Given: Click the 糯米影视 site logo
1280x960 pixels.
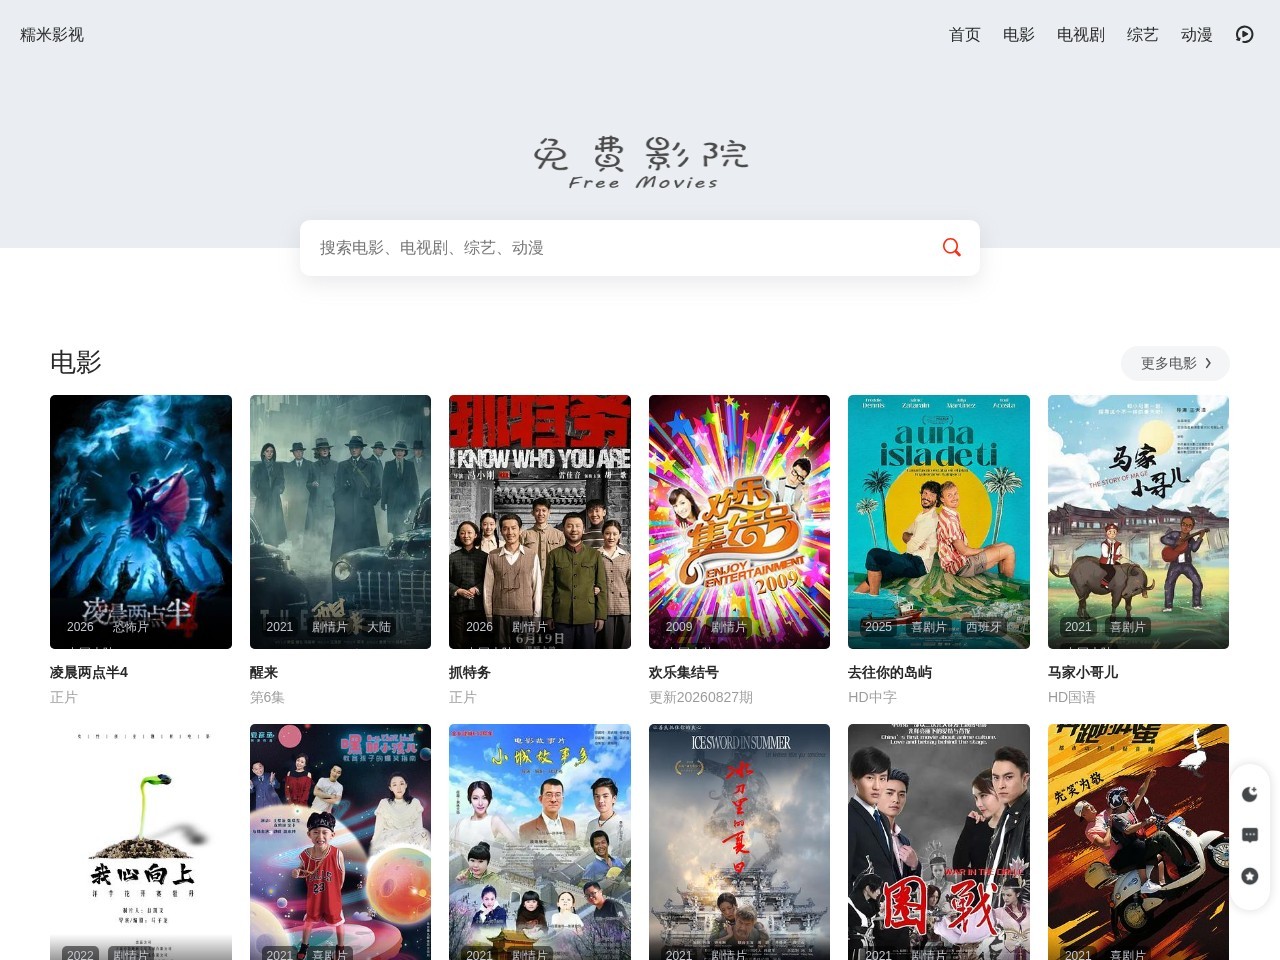Looking at the screenshot, I should [52, 35].
